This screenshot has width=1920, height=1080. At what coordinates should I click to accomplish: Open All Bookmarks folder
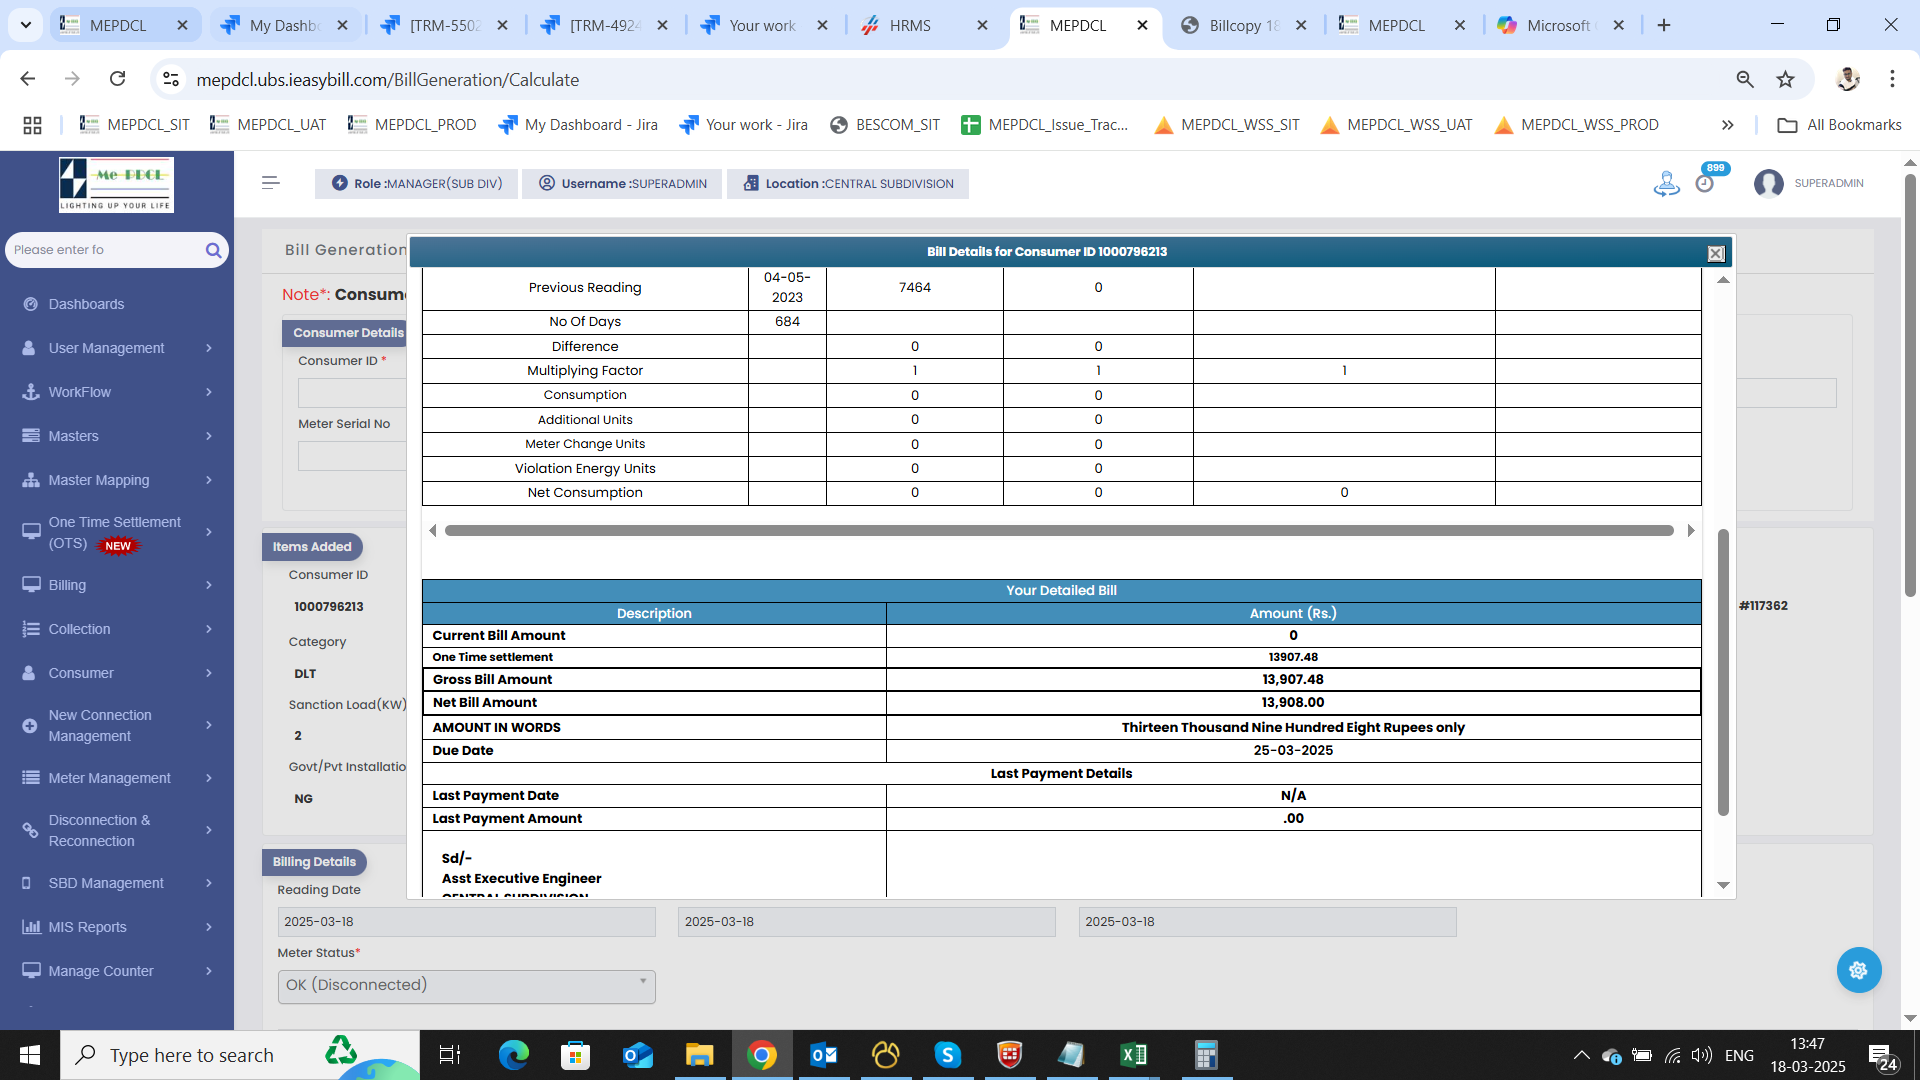click(1839, 125)
